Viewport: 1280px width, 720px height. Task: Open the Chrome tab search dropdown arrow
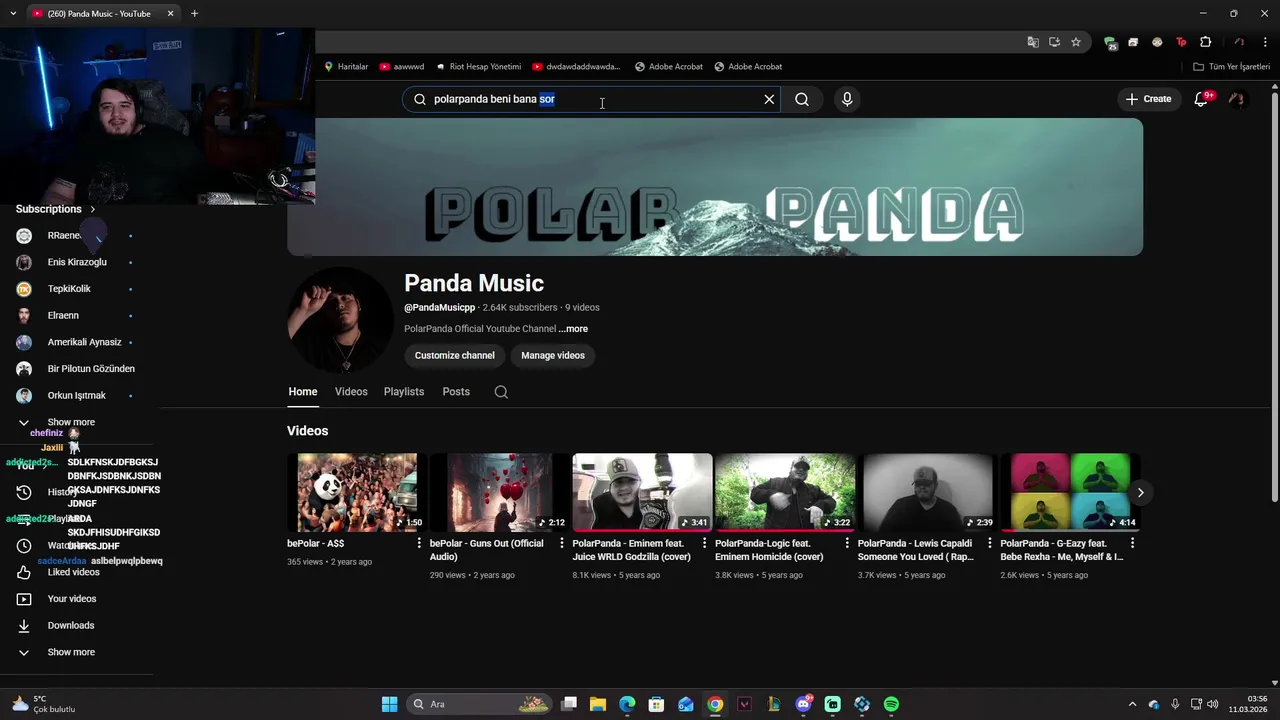tap(13, 13)
